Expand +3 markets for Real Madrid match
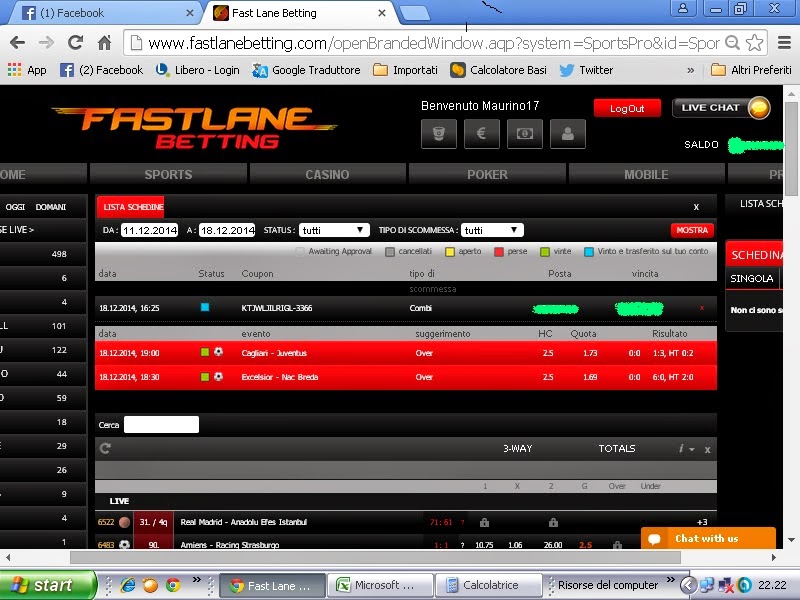Image resolution: width=800 pixels, height=600 pixels. tap(702, 522)
